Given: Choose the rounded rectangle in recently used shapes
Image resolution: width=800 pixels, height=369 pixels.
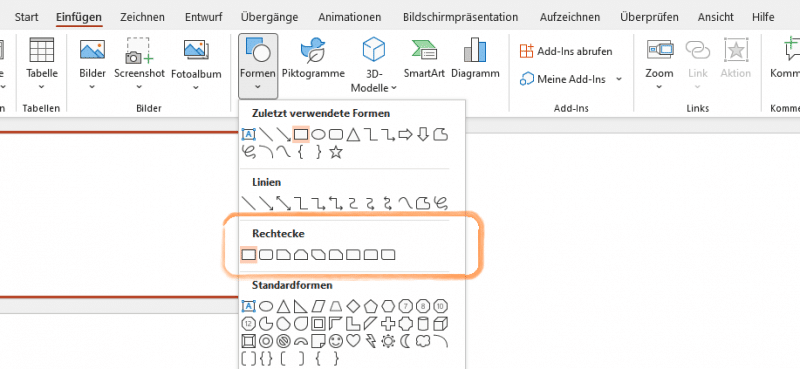Looking at the screenshot, I should [x=336, y=135].
